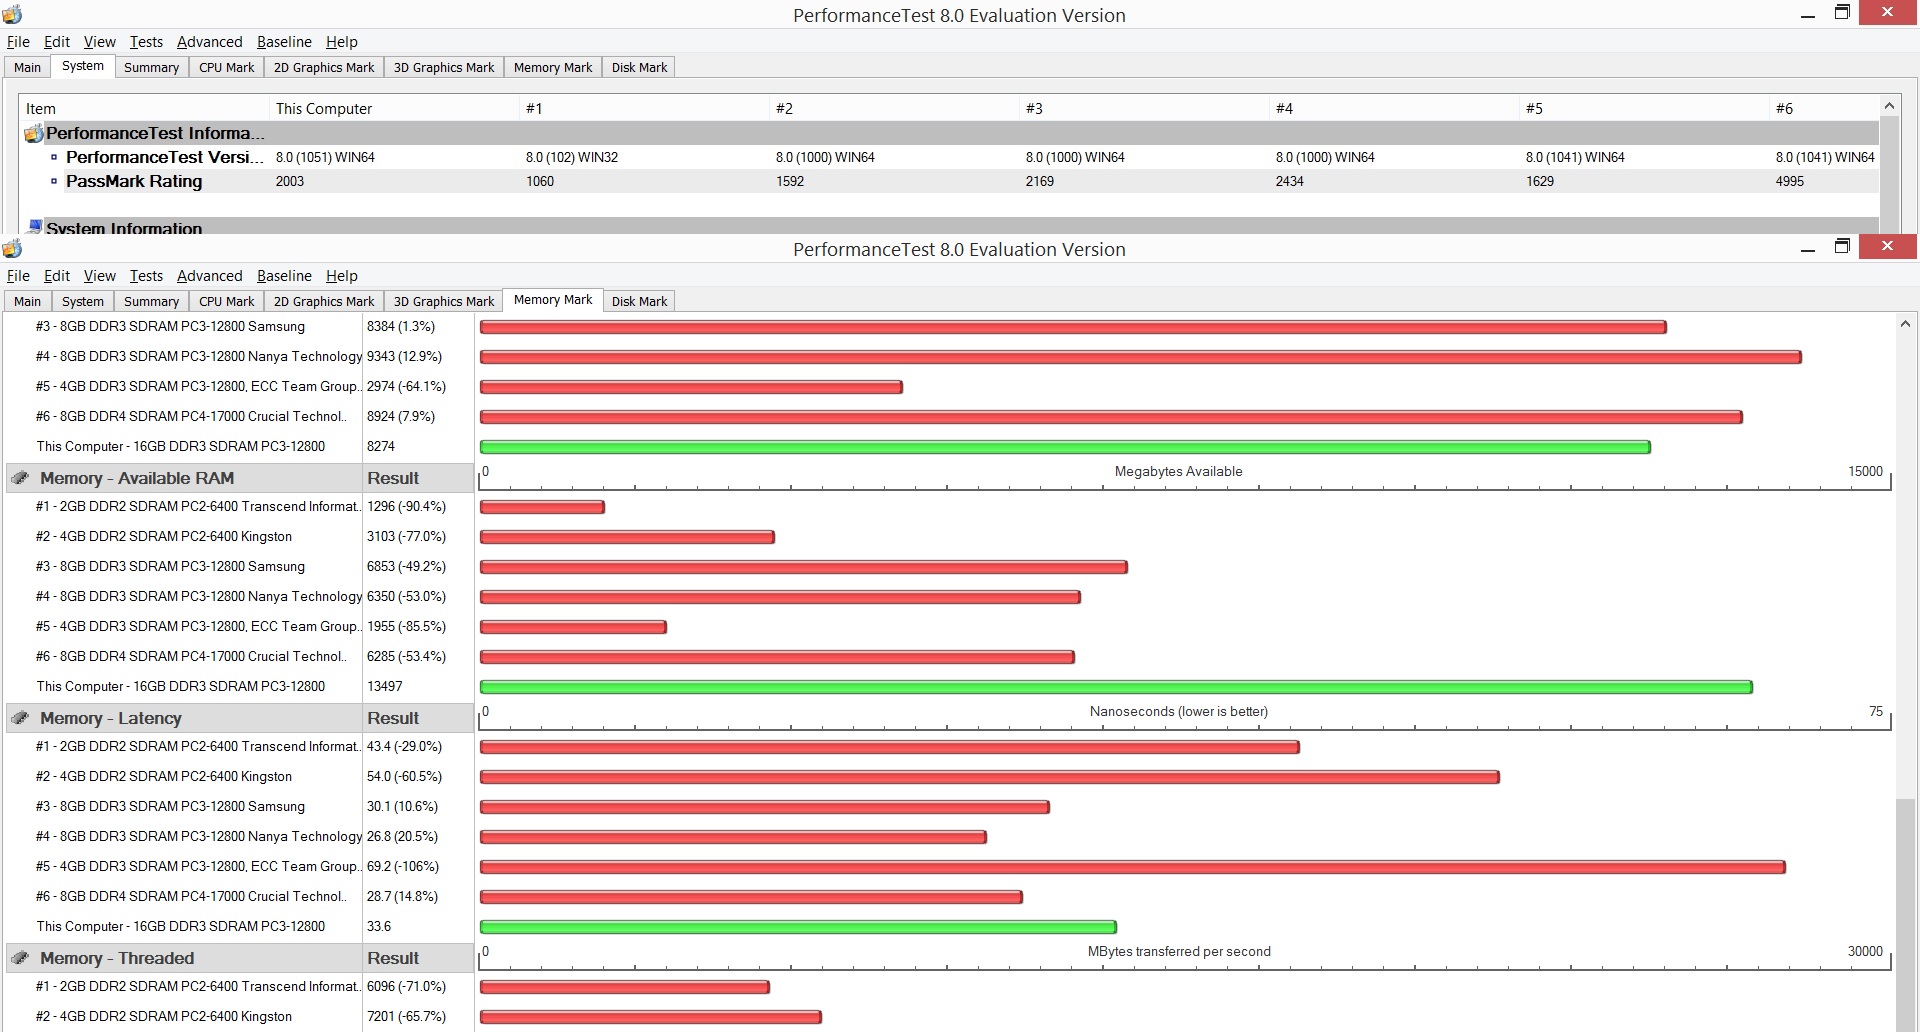Open the 3D Graphics Mark tab in the lower window

[x=444, y=301]
